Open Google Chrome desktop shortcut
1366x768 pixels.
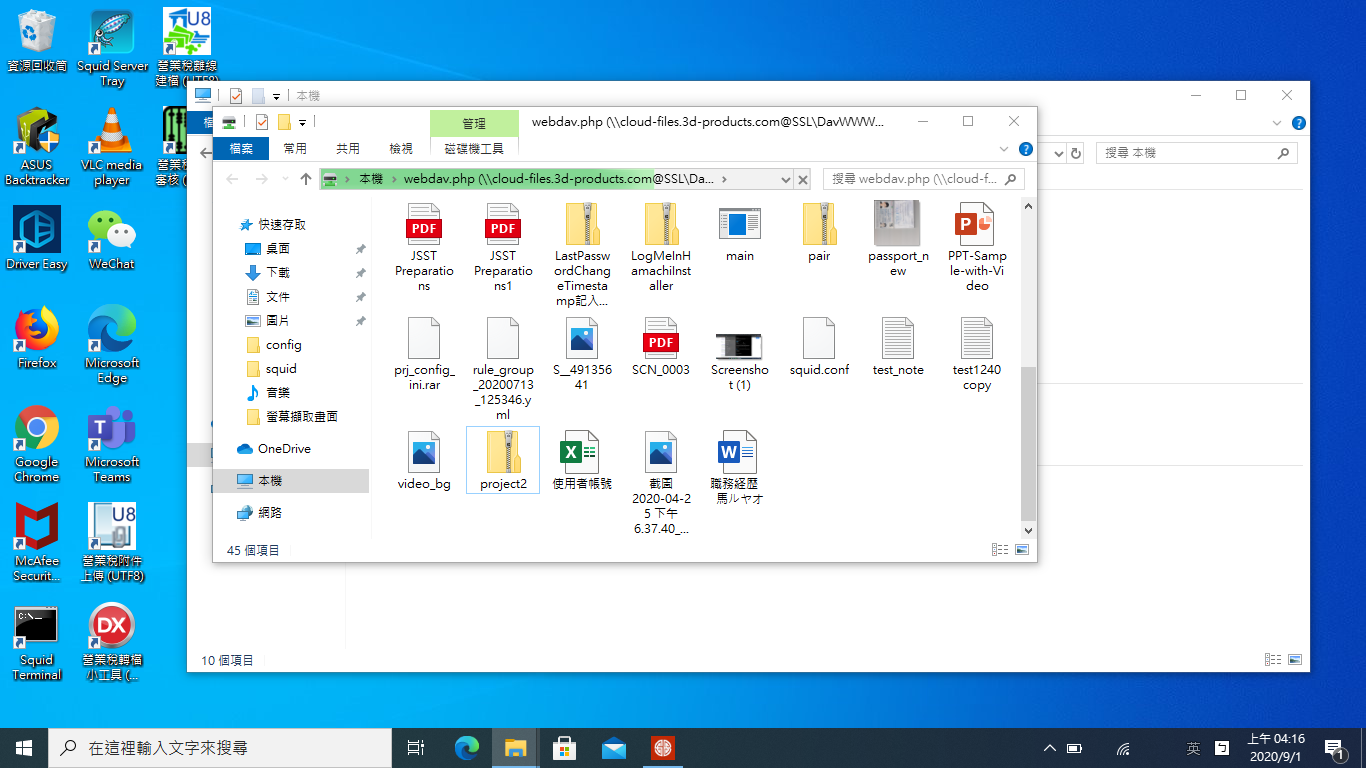pos(37,444)
